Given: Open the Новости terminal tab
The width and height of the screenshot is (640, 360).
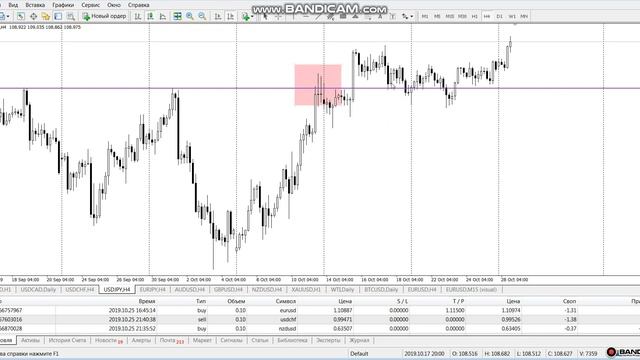Looking at the screenshot, I should pyautogui.click(x=109, y=340).
